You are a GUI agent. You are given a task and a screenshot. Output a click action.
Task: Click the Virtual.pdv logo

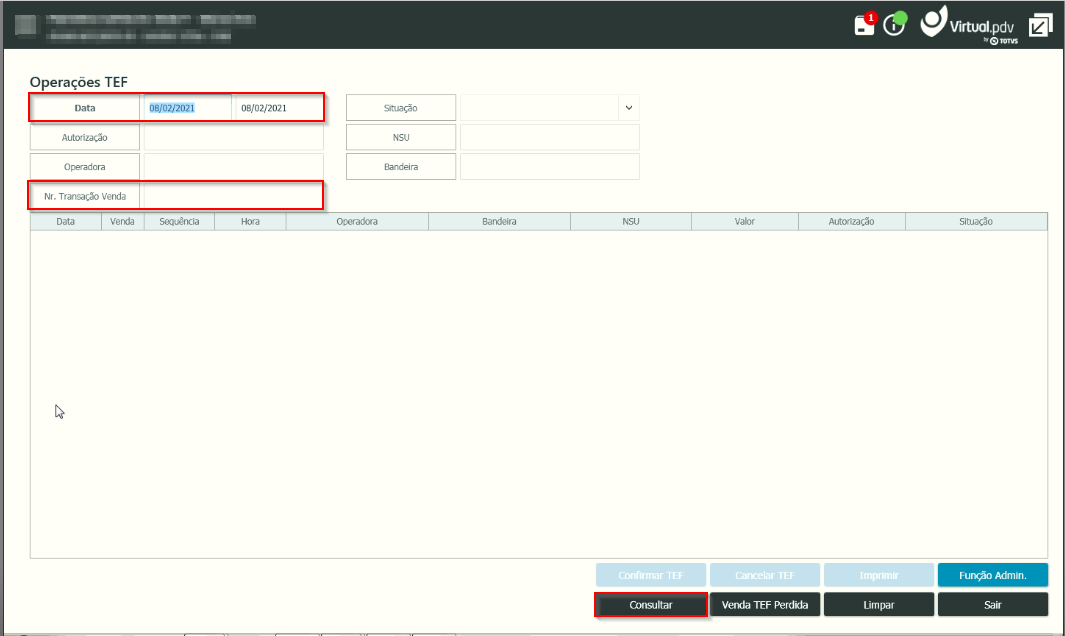tap(969, 25)
